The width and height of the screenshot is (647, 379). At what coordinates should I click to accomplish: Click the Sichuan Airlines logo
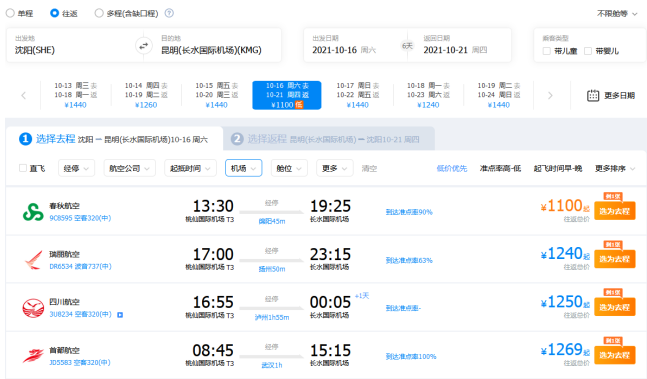click(x=33, y=308)
